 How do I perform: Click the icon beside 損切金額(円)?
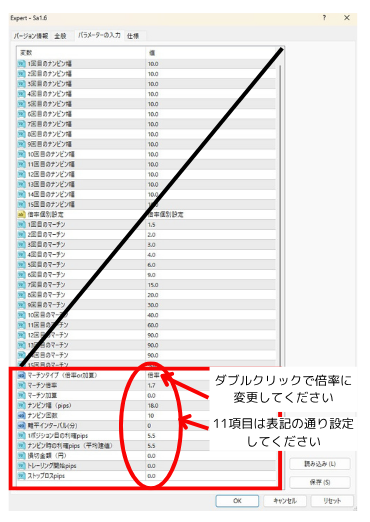[22, 456]
